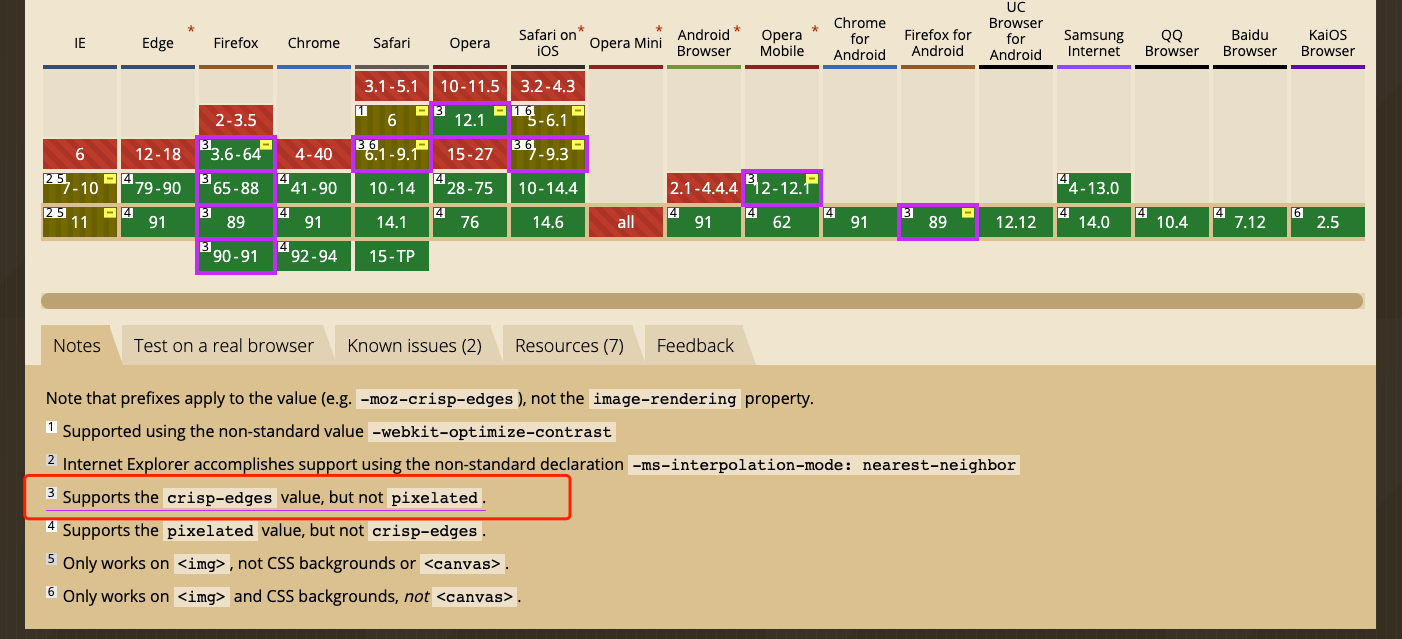Select the Firefox 65-88 version cell
The height and width of the screenshot is (639, 1402).
236,188
